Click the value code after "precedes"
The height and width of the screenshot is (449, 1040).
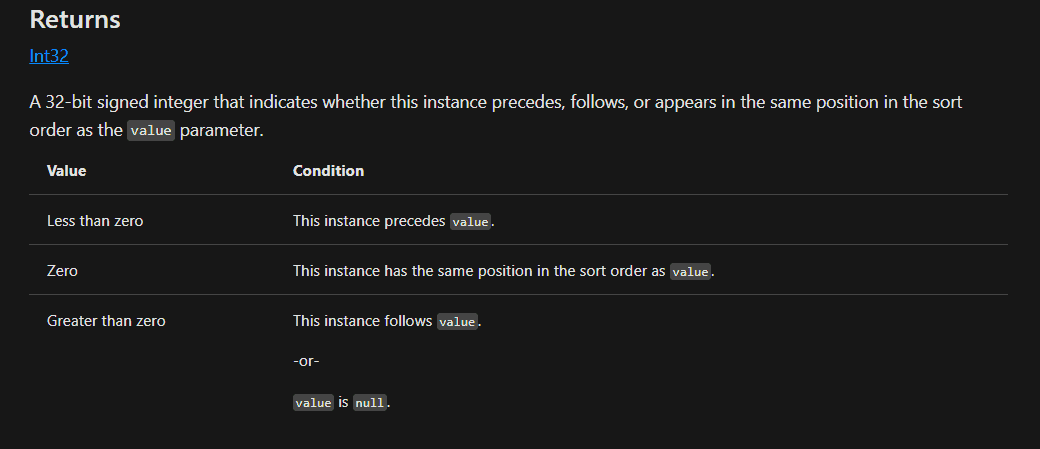pyautogui.click(x=470, y=222)
